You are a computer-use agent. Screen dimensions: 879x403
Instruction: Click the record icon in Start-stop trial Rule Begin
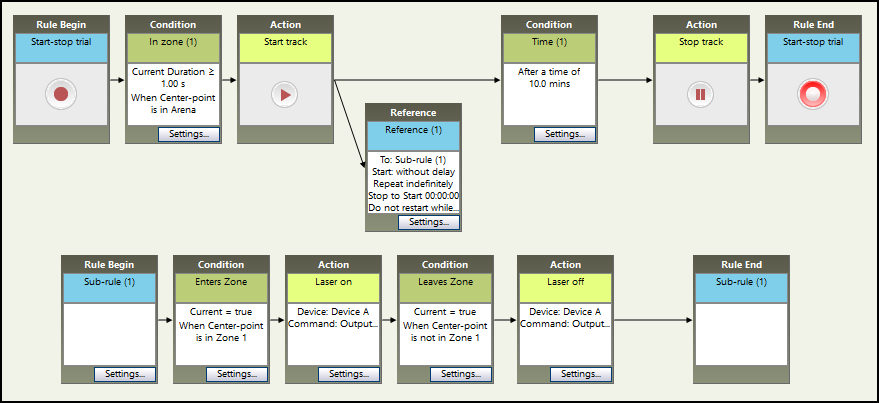click(x=61, y=94)
